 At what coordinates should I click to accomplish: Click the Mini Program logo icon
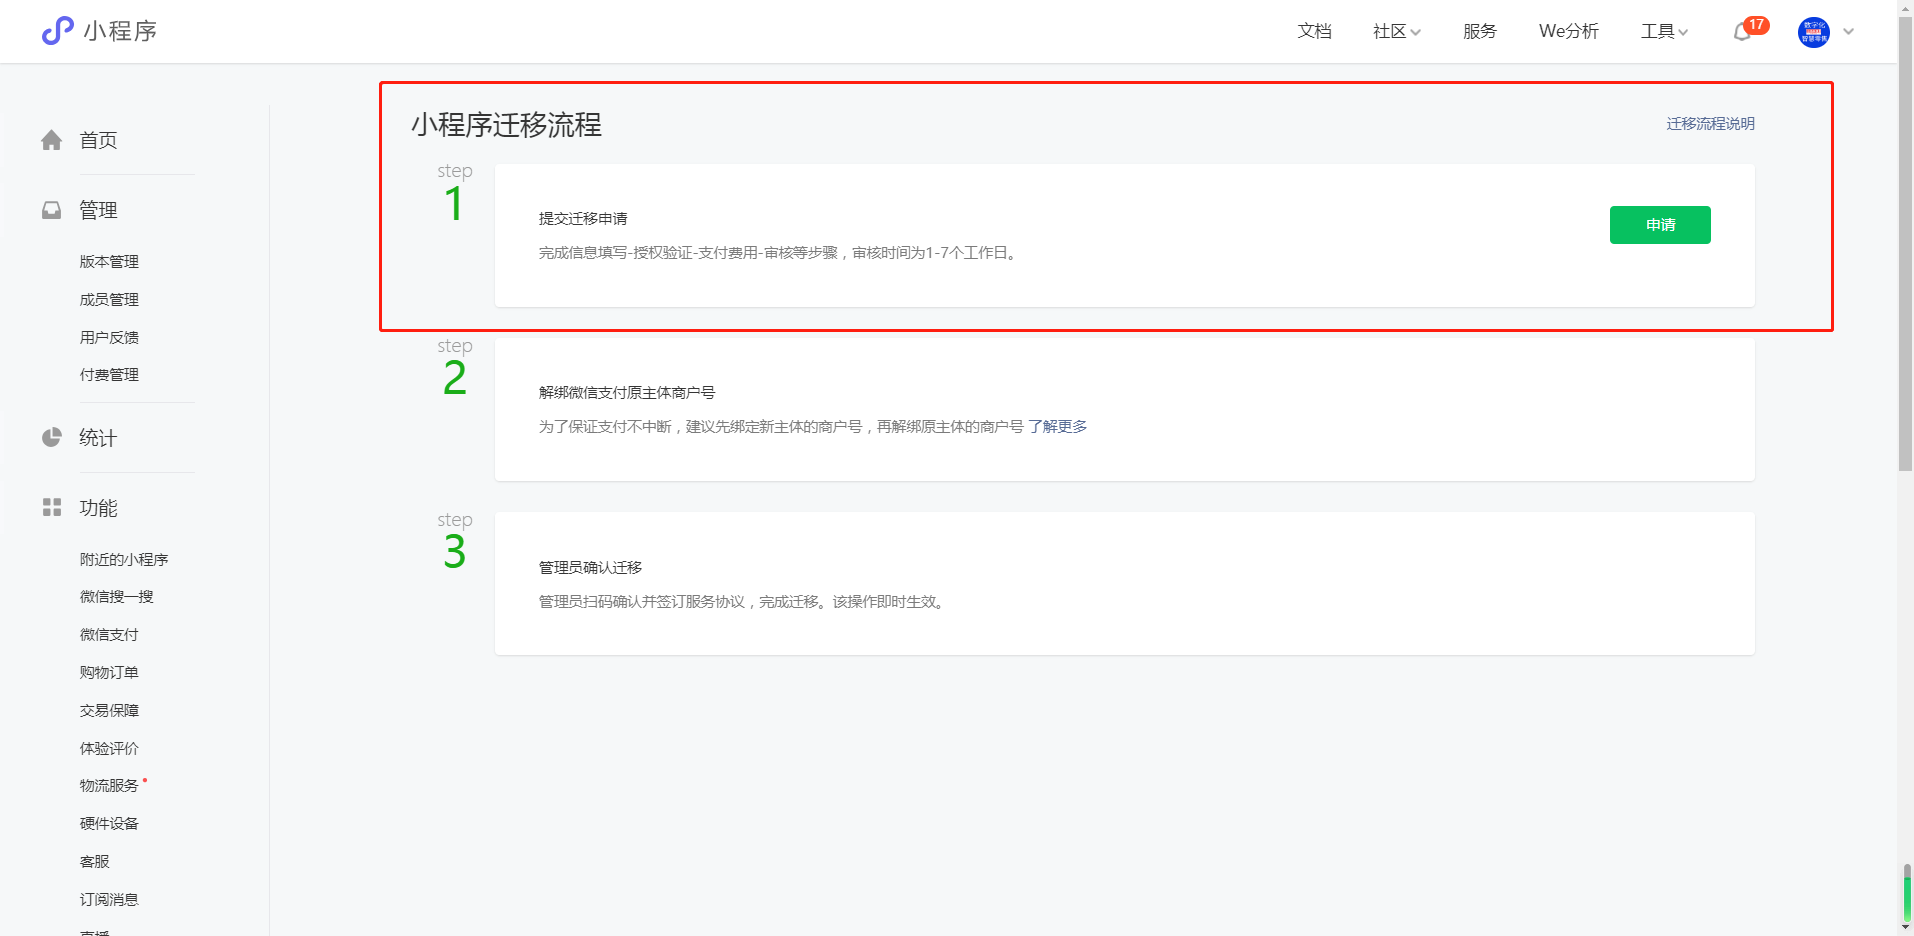coord(57,31)
